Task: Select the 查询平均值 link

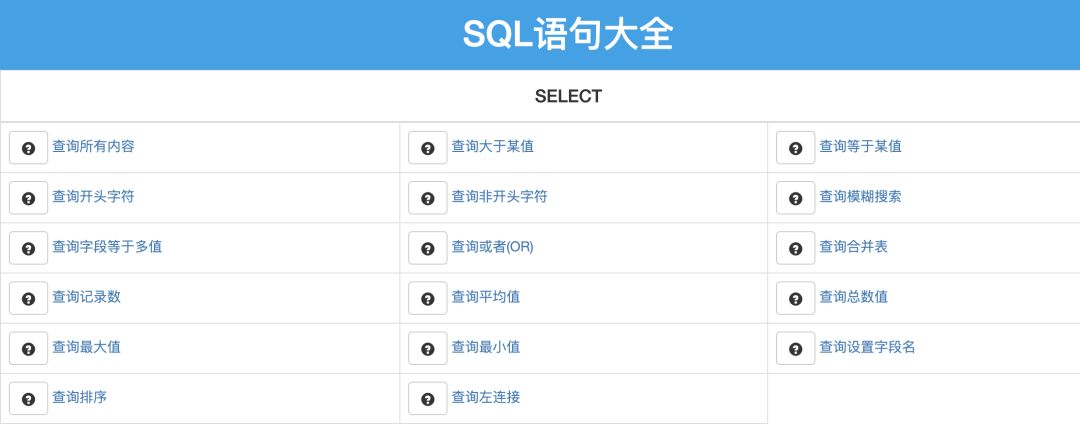Action: (x=486, y=297)
